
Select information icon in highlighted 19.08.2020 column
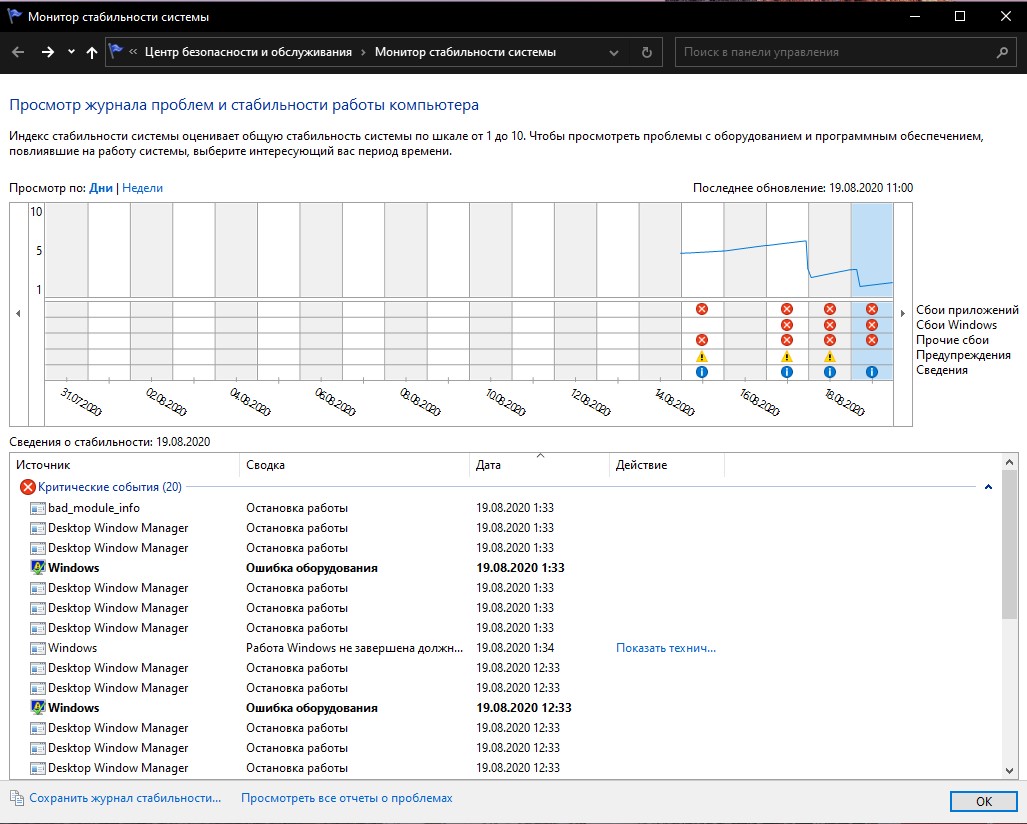872,372
